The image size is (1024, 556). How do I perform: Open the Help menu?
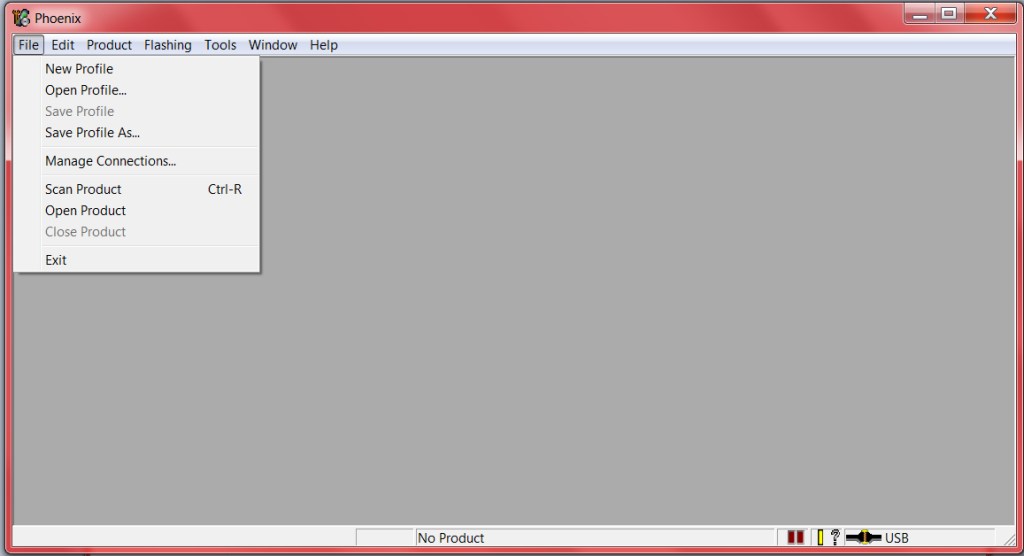tap(323, 45)
